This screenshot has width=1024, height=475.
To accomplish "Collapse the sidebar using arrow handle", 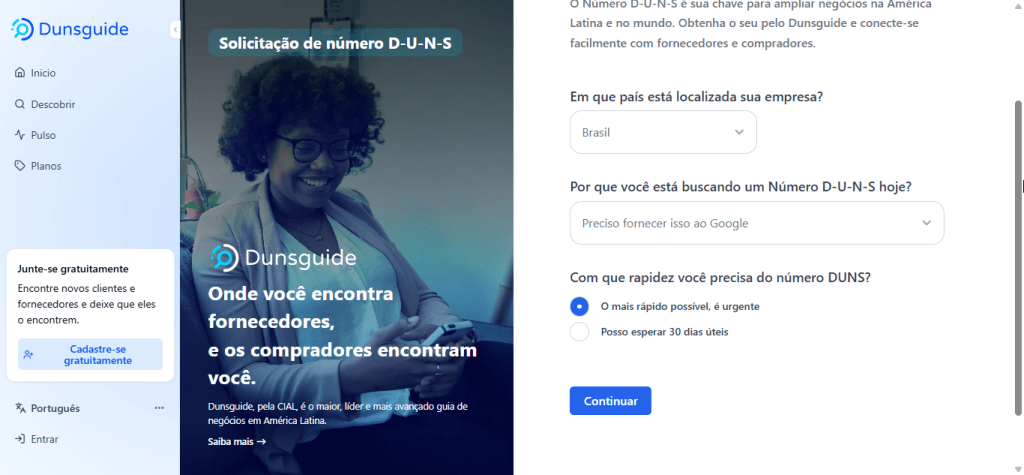I will pos(175,29).
